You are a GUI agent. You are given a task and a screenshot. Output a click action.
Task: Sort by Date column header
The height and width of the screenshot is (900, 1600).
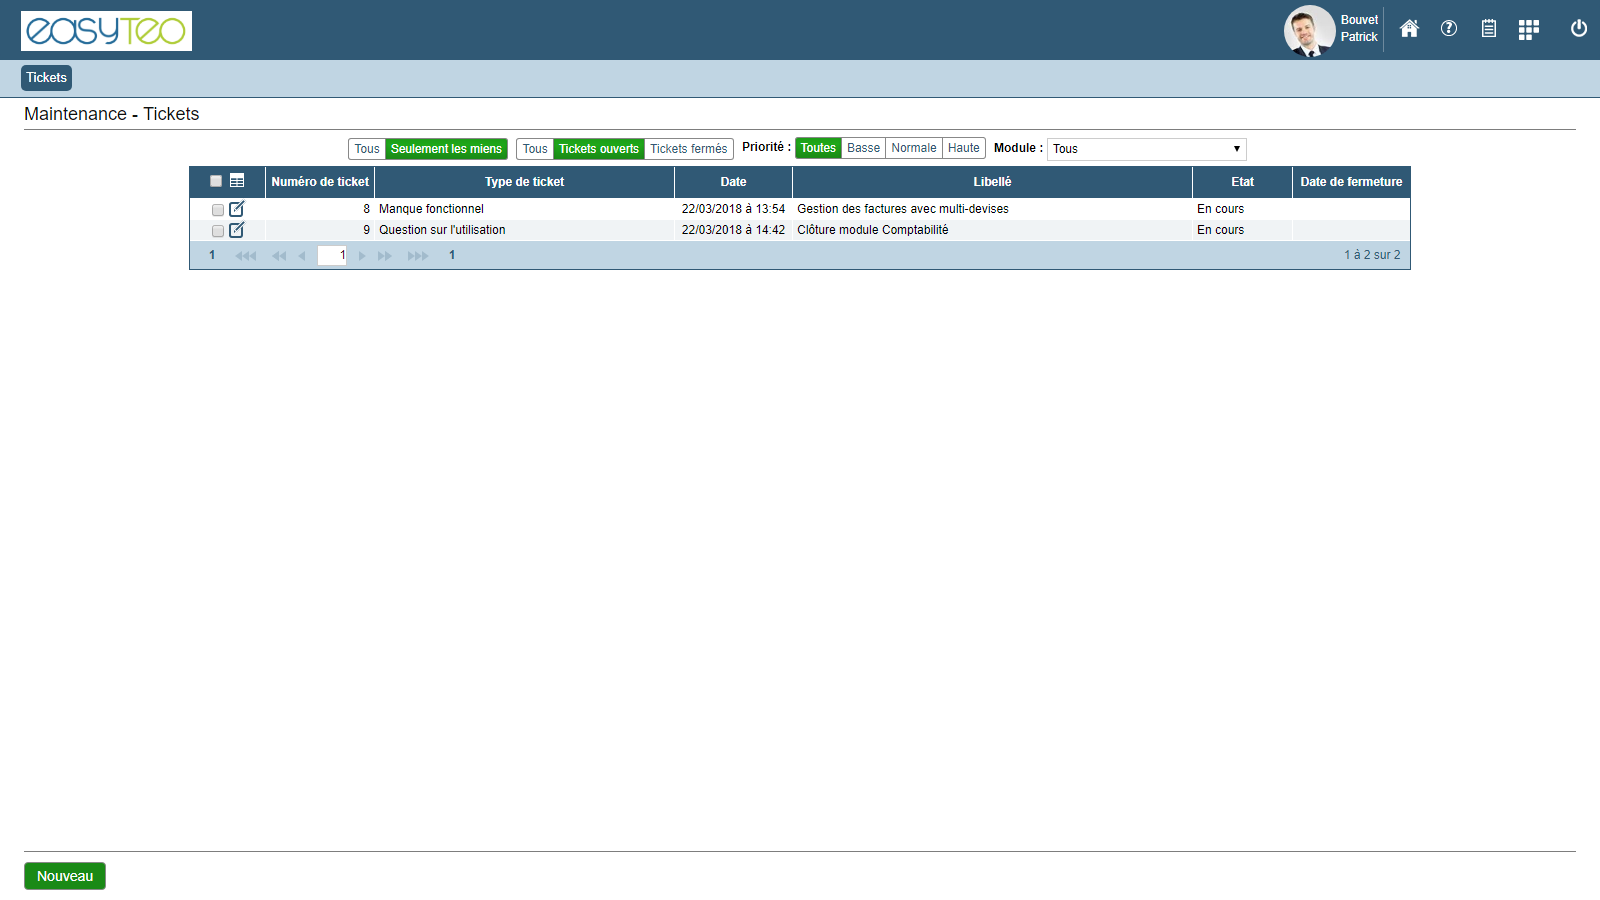(733, 182)
